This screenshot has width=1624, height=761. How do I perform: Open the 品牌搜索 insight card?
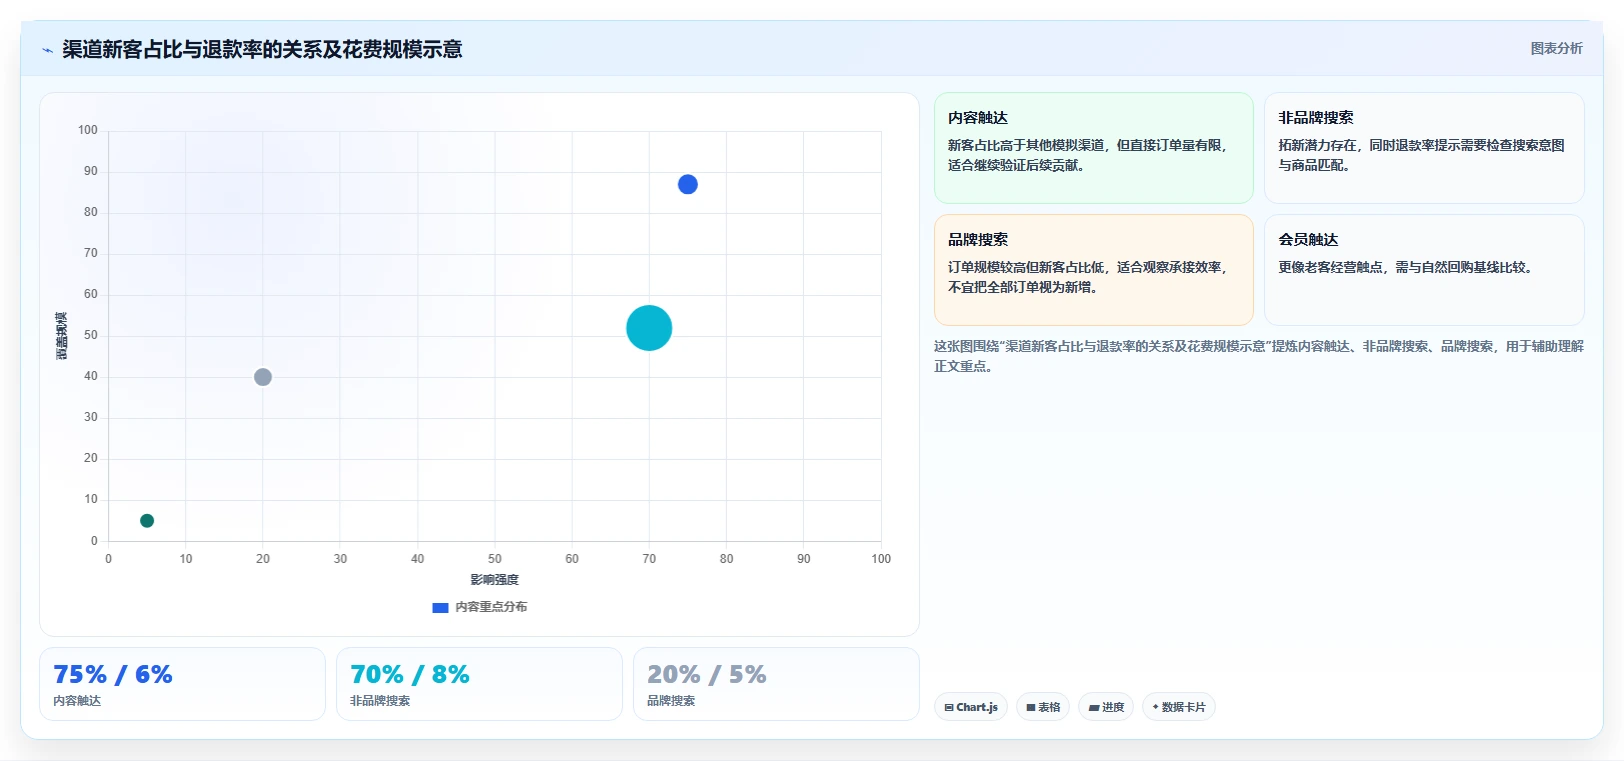point(1093,270)
